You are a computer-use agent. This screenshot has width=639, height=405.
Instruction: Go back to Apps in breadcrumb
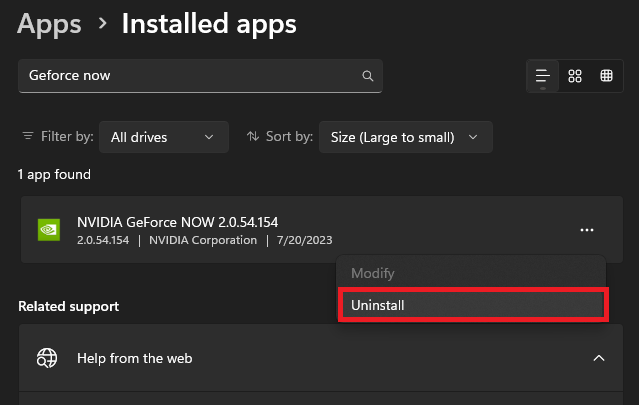tap(49, 24)
